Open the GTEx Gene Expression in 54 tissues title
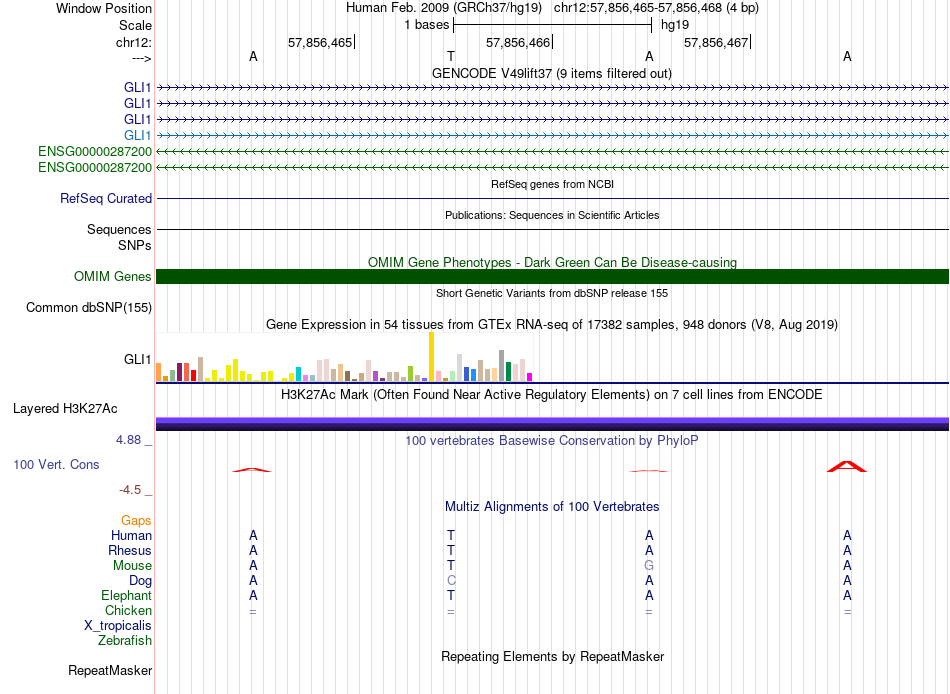The width and height of the screenshot is (950, 694). [552, 324]
